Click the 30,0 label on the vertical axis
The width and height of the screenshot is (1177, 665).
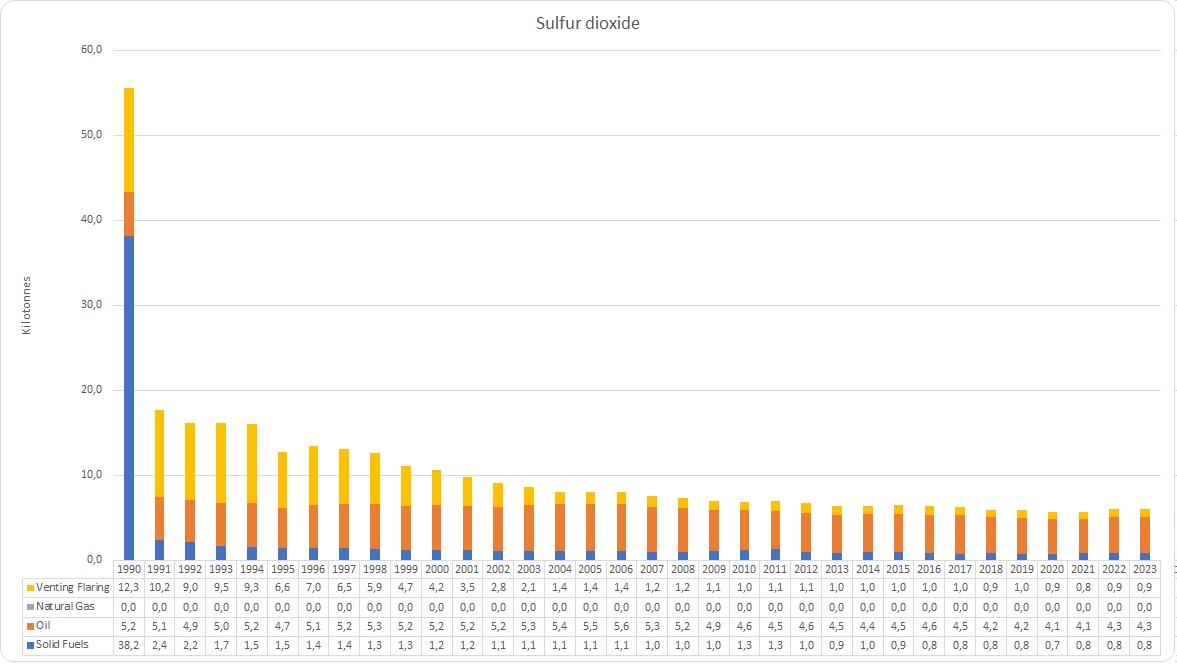90,305
